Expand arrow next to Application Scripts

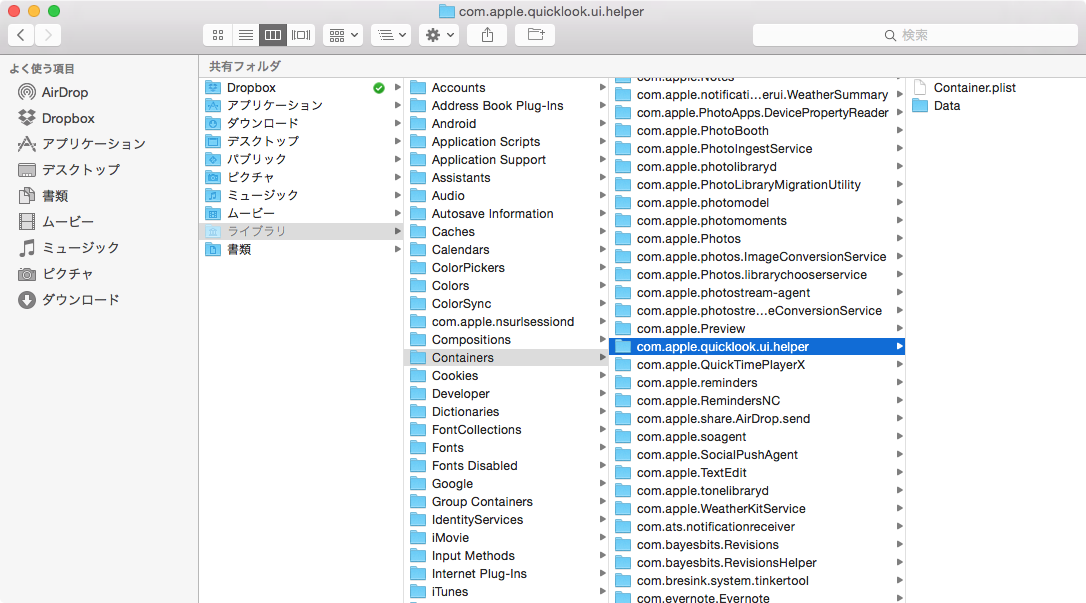pos(603,142)
